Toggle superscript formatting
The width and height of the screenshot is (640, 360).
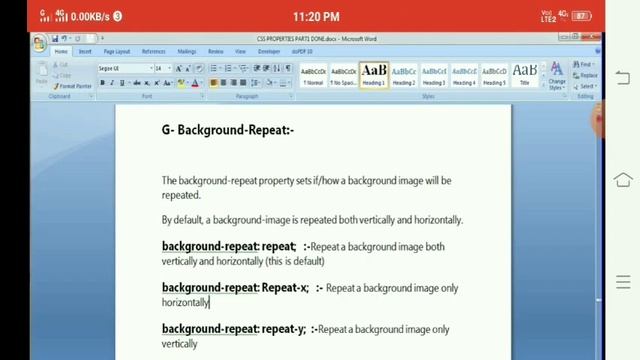[x=156, y=83]
